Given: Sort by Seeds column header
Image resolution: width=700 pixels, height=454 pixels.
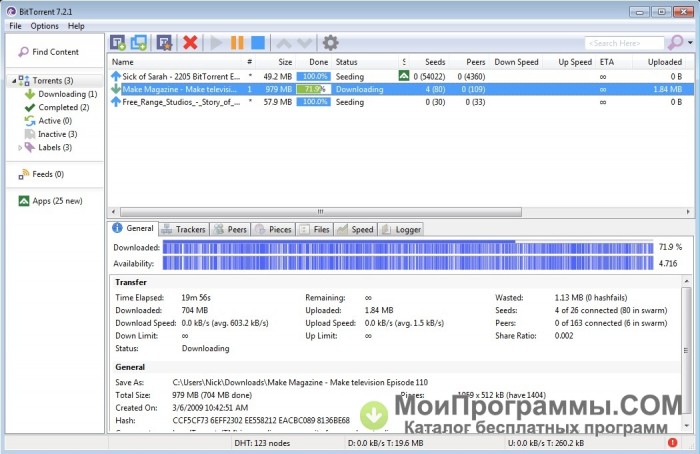Looking at the screenshot, I should [x=435, y=62].
